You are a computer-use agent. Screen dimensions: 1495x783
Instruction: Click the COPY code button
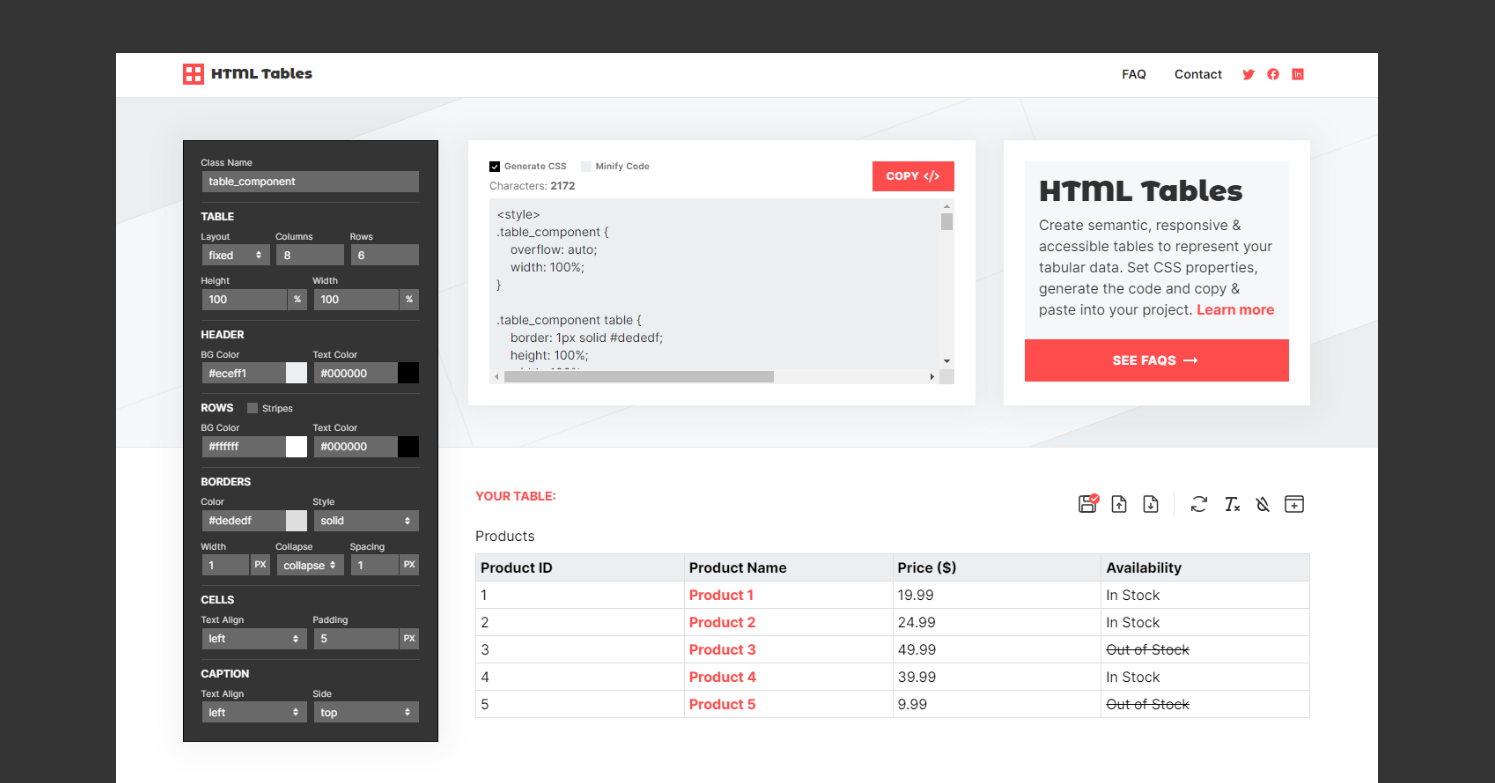pos(912,176)
